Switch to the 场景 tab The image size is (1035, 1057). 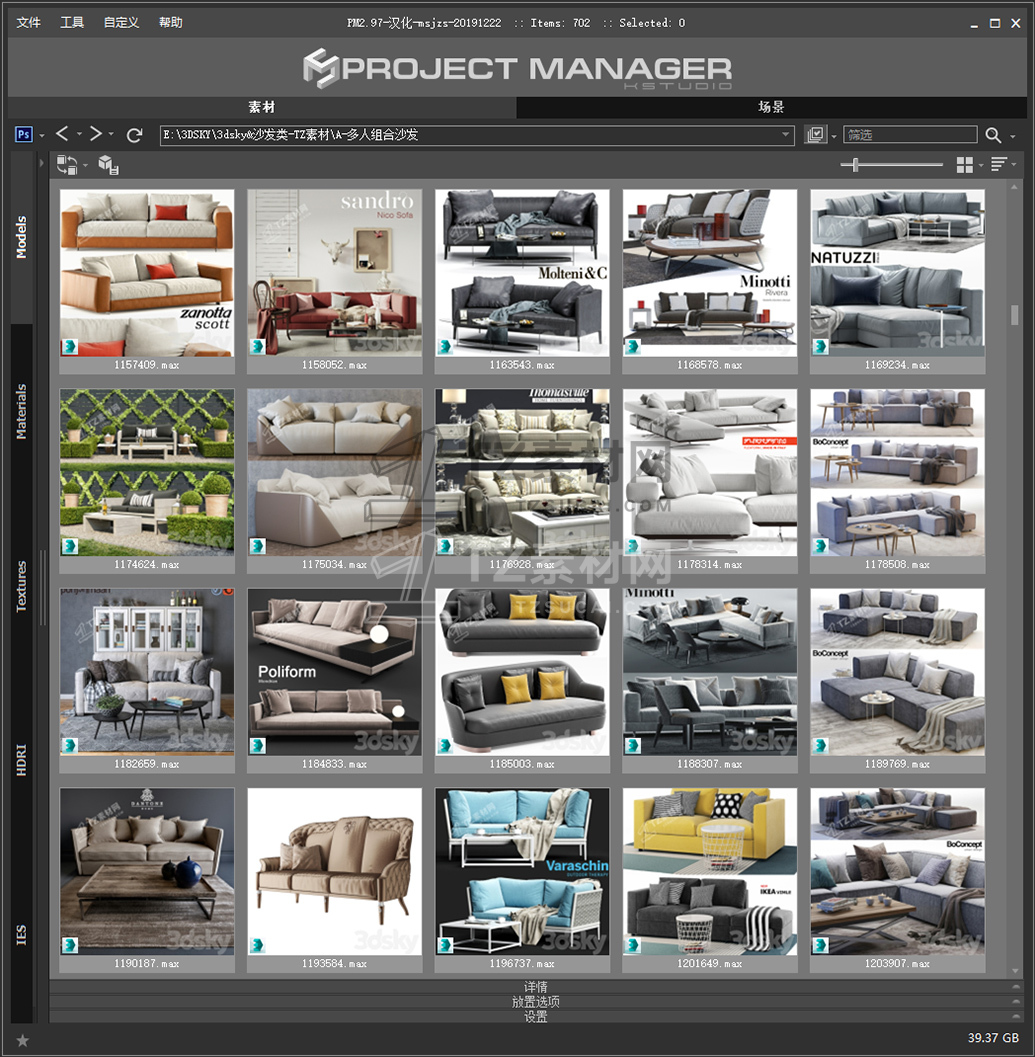tap(771, 107)
